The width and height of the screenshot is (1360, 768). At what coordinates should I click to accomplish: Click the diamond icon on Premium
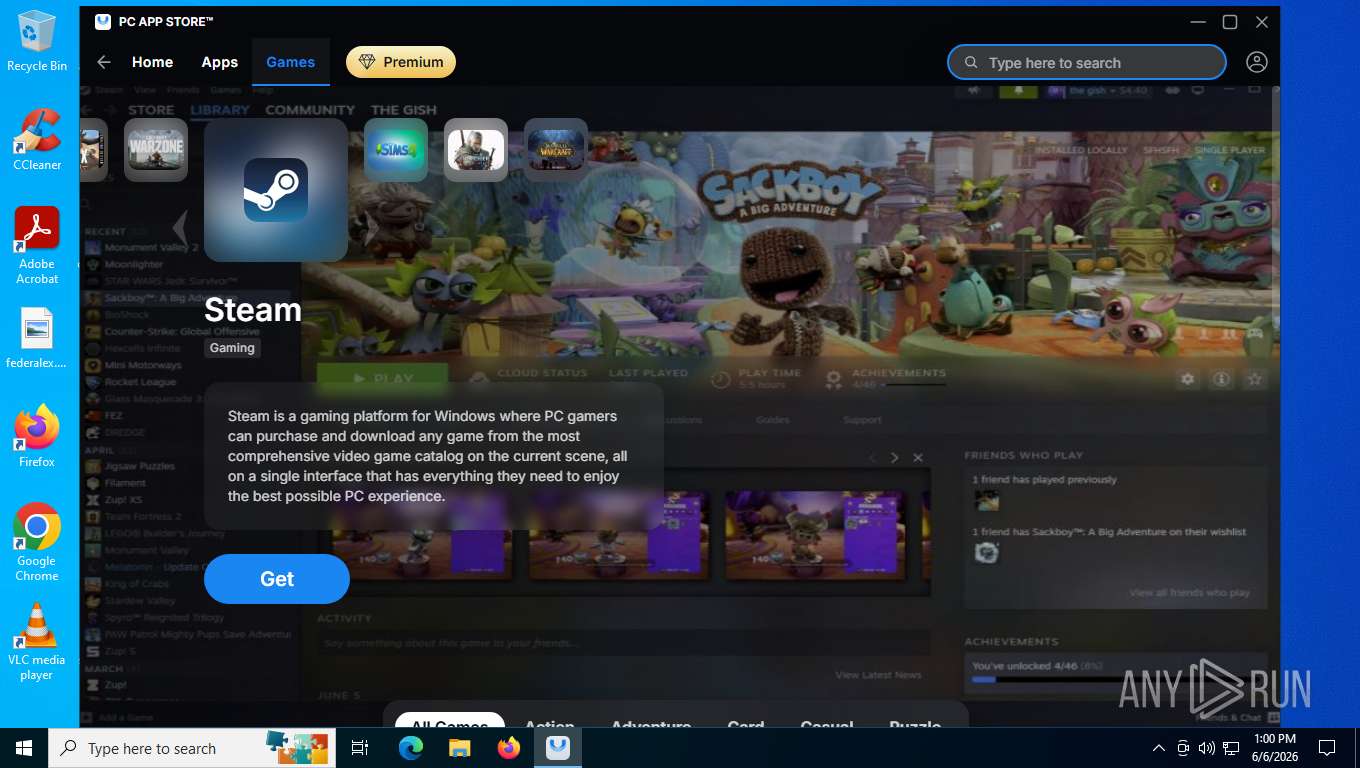367,62
